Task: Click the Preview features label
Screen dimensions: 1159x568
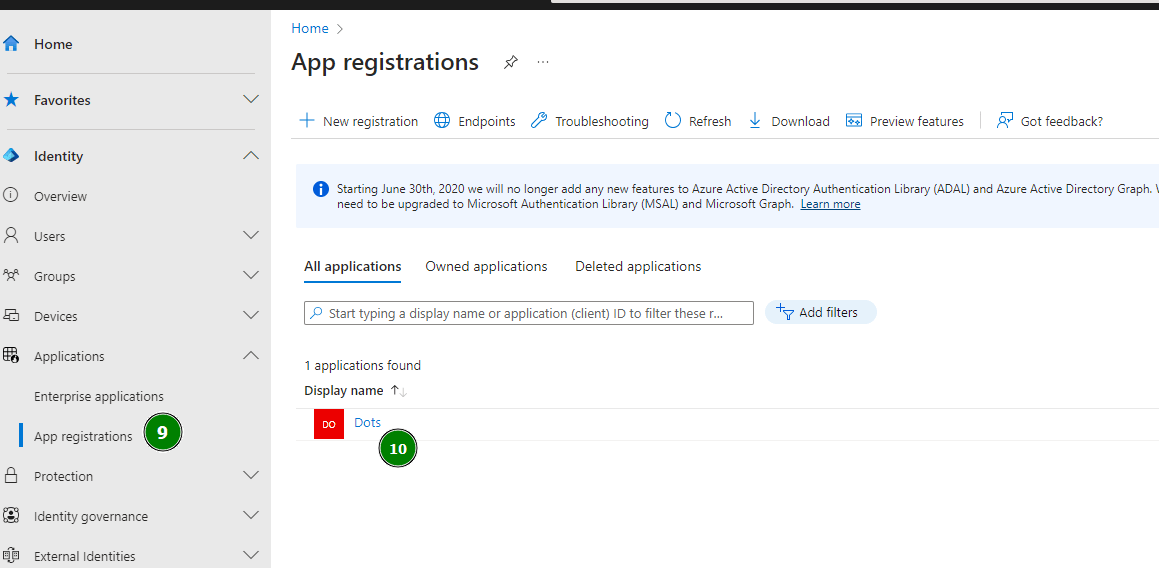Action: [917, 121]
